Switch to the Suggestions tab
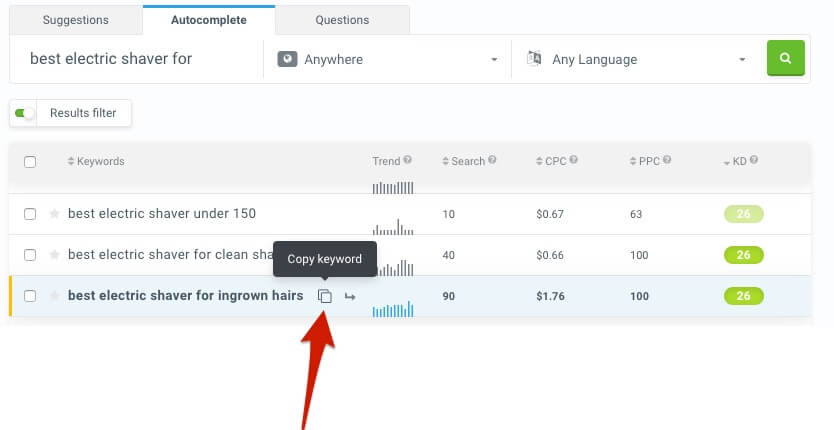The image size is (834, 430). [76, 20]
